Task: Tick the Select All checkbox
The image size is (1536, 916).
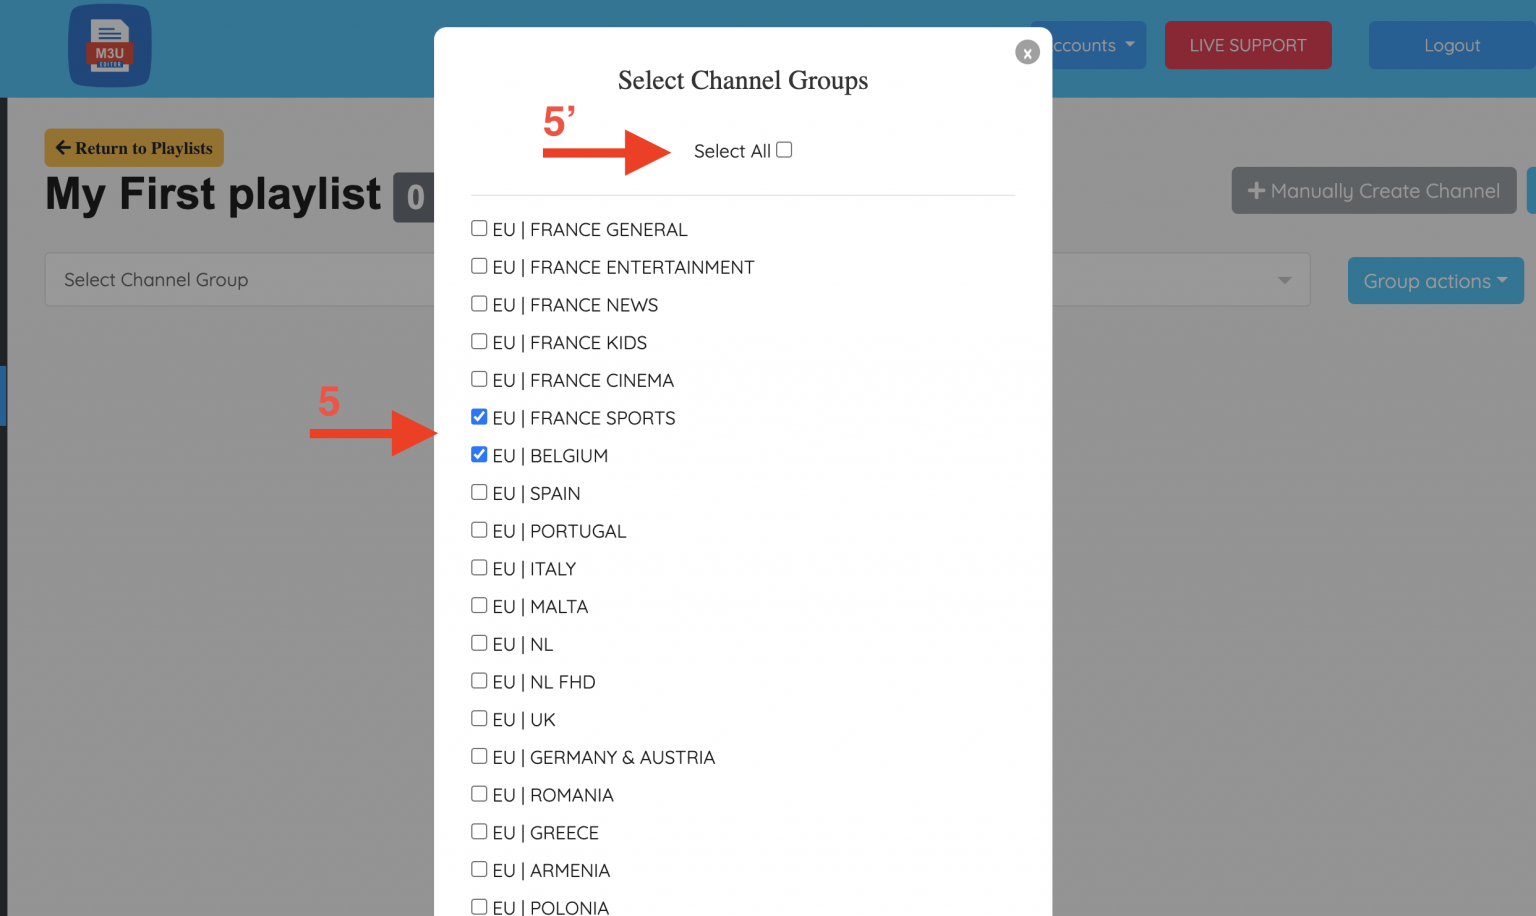Action: (x=784, y=150)
